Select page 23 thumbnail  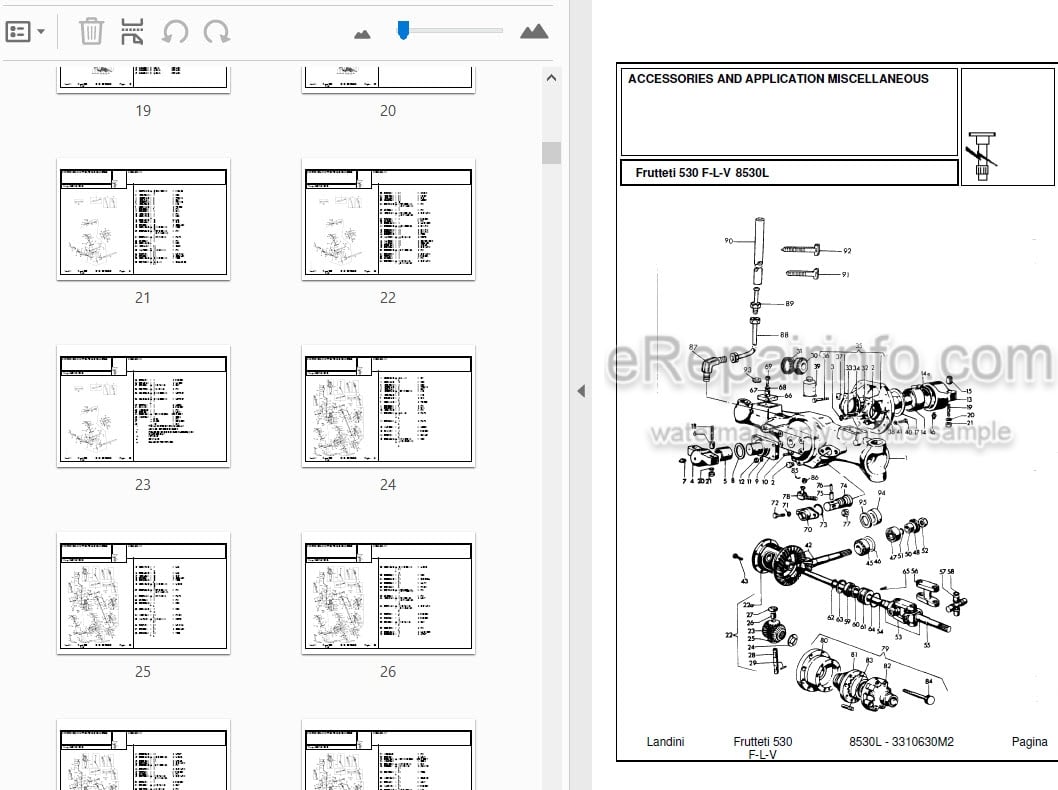coord(143,406)
